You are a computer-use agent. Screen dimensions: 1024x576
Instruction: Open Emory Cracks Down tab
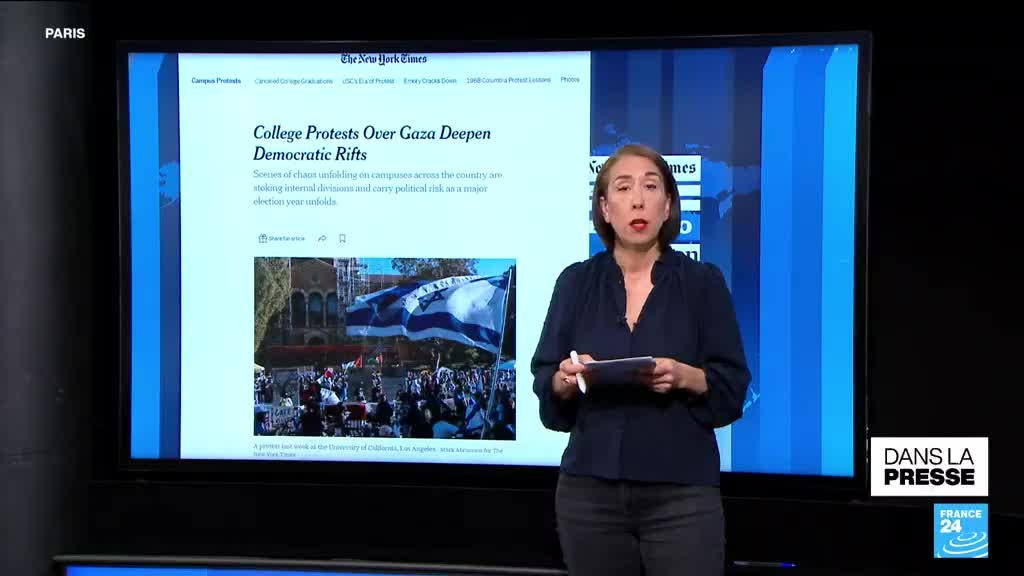click(x=430, y=81)
